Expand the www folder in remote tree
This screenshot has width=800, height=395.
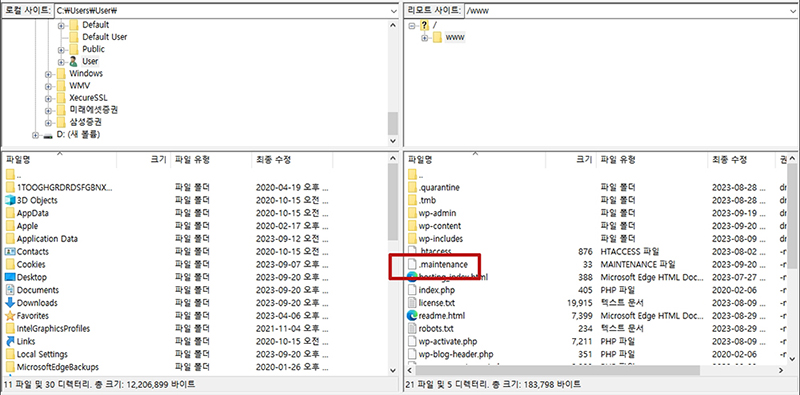[x=424, y=38]
